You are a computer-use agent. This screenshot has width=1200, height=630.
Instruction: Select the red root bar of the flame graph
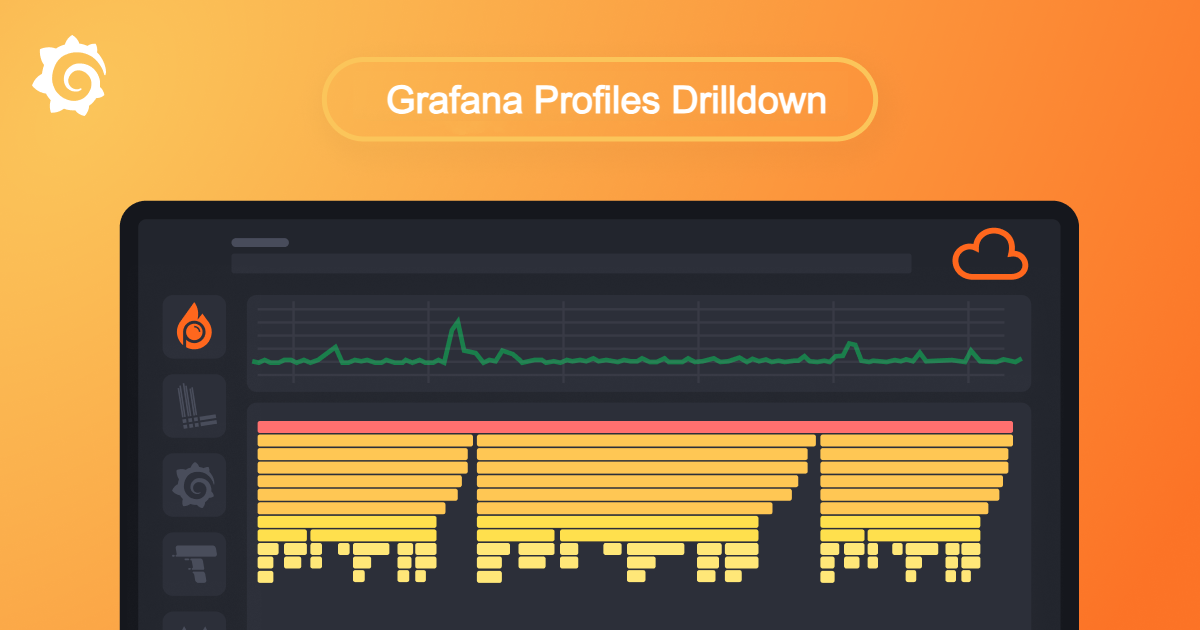click(x=635, y=427)
